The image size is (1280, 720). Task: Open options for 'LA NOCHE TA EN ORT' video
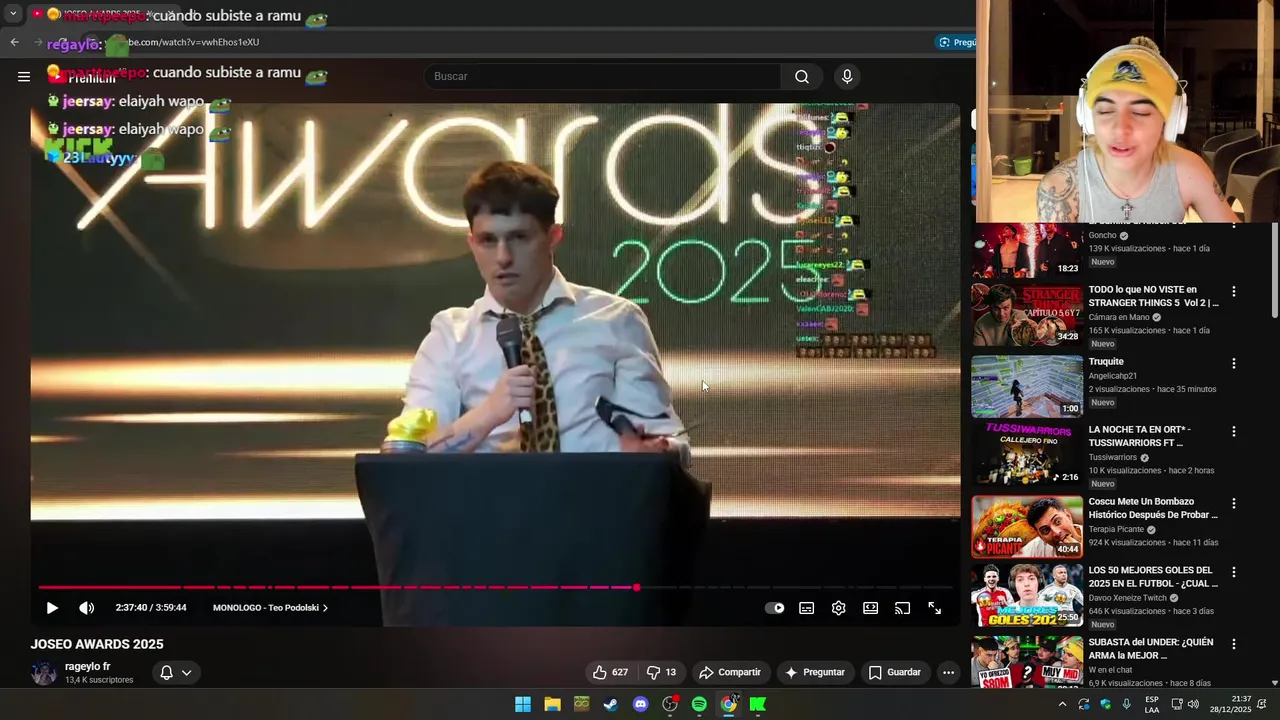tap(1233, 432)
